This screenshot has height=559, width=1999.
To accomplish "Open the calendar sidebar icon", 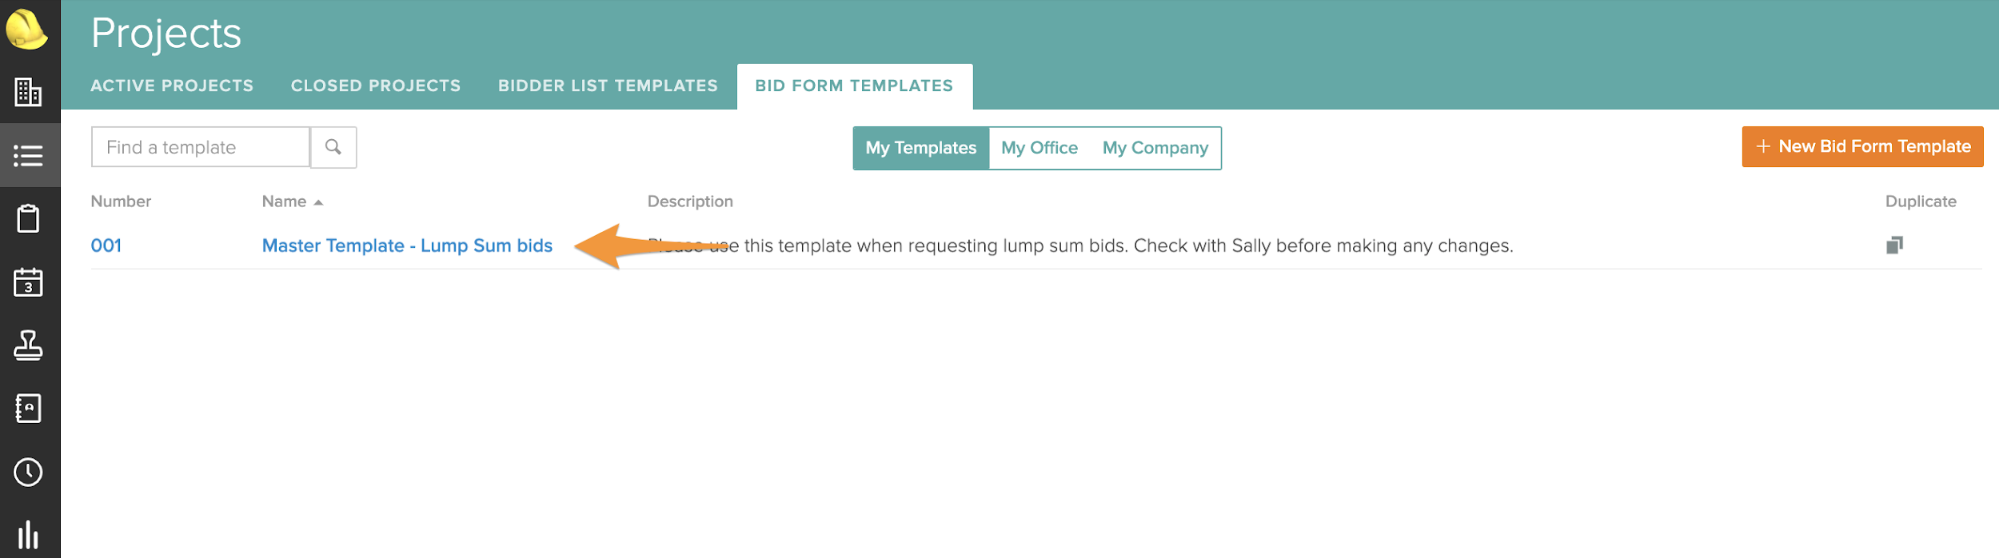I will [28, 282].
